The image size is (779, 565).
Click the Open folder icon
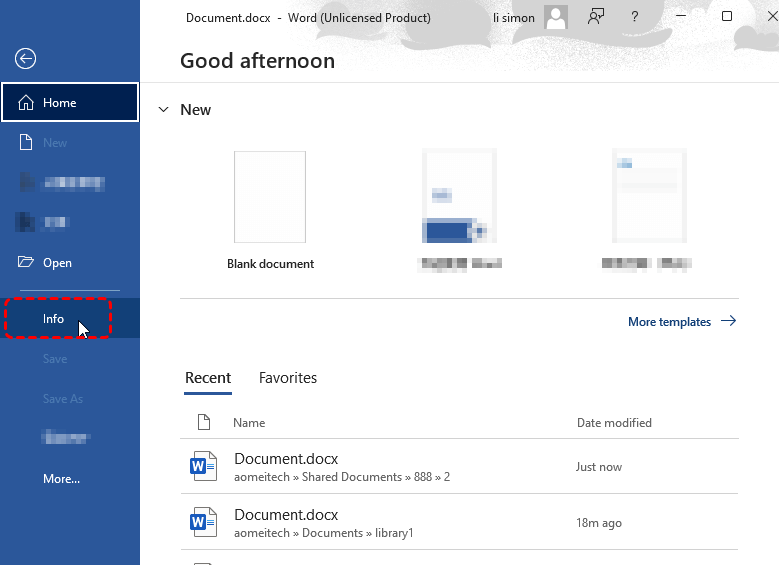26,261
